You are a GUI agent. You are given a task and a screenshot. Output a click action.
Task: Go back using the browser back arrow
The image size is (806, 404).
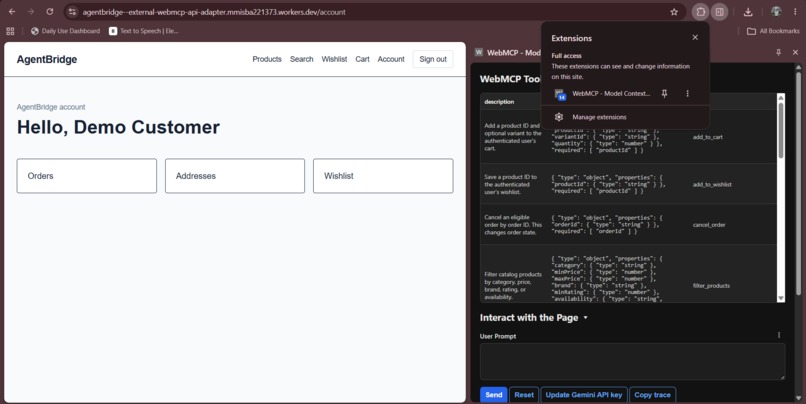[x=12, y=12]
